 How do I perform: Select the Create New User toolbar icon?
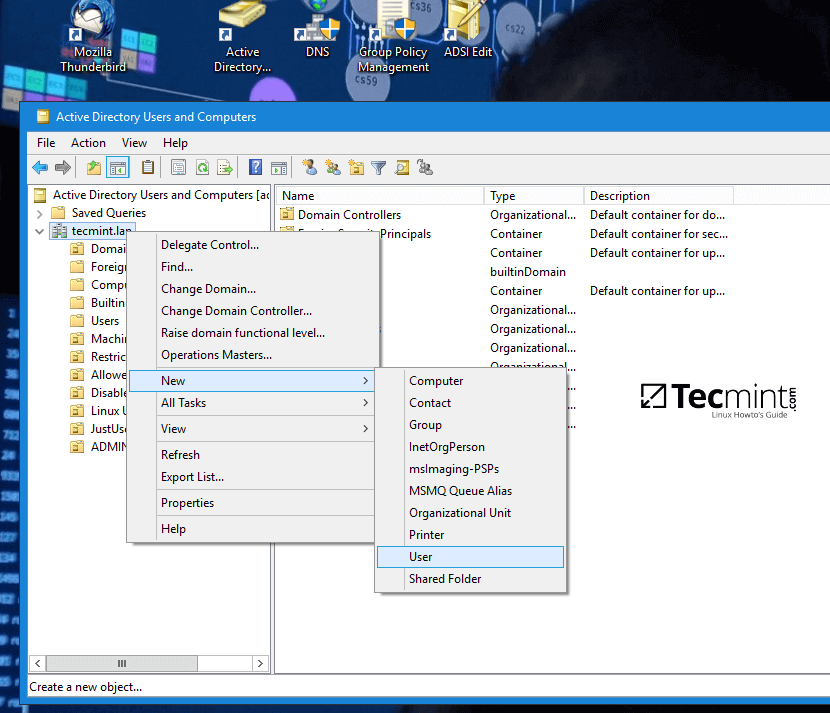click(311, 167)
